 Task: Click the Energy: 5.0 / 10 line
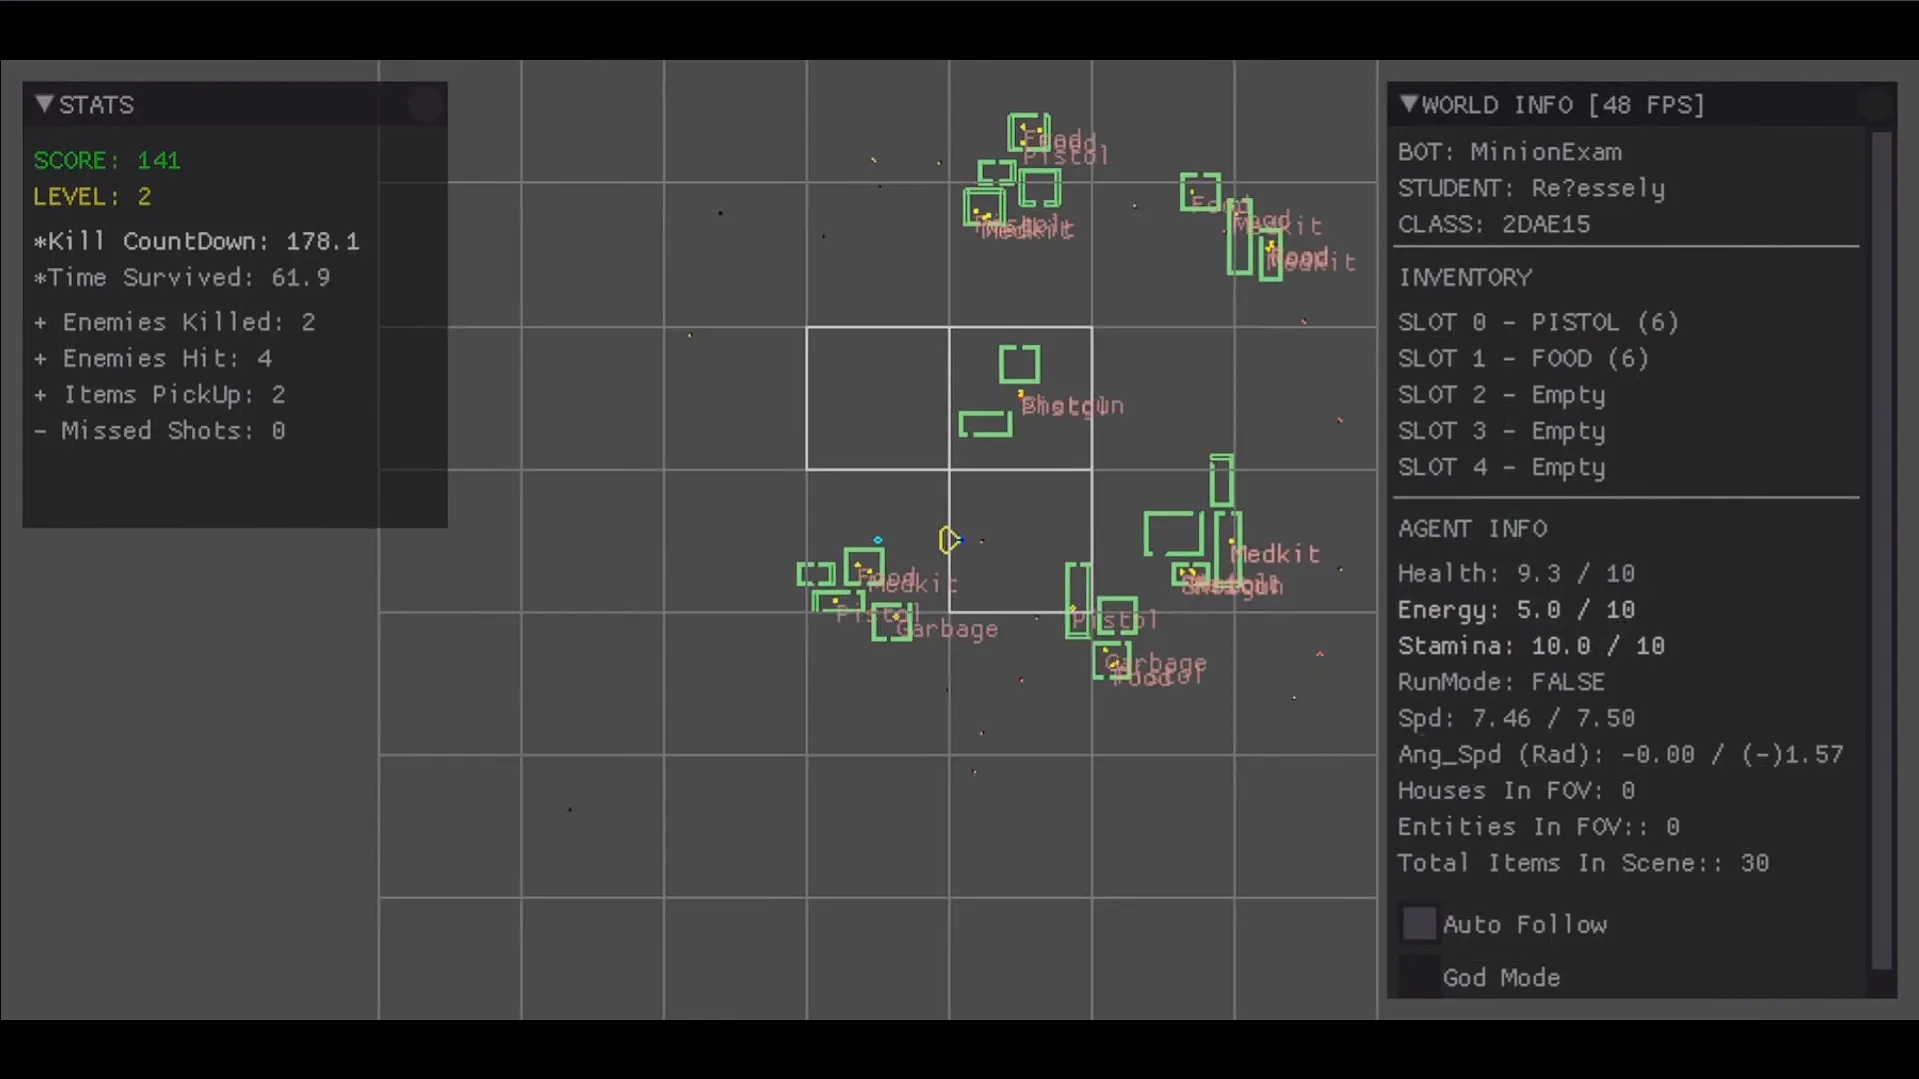(x=1516, y=609)
